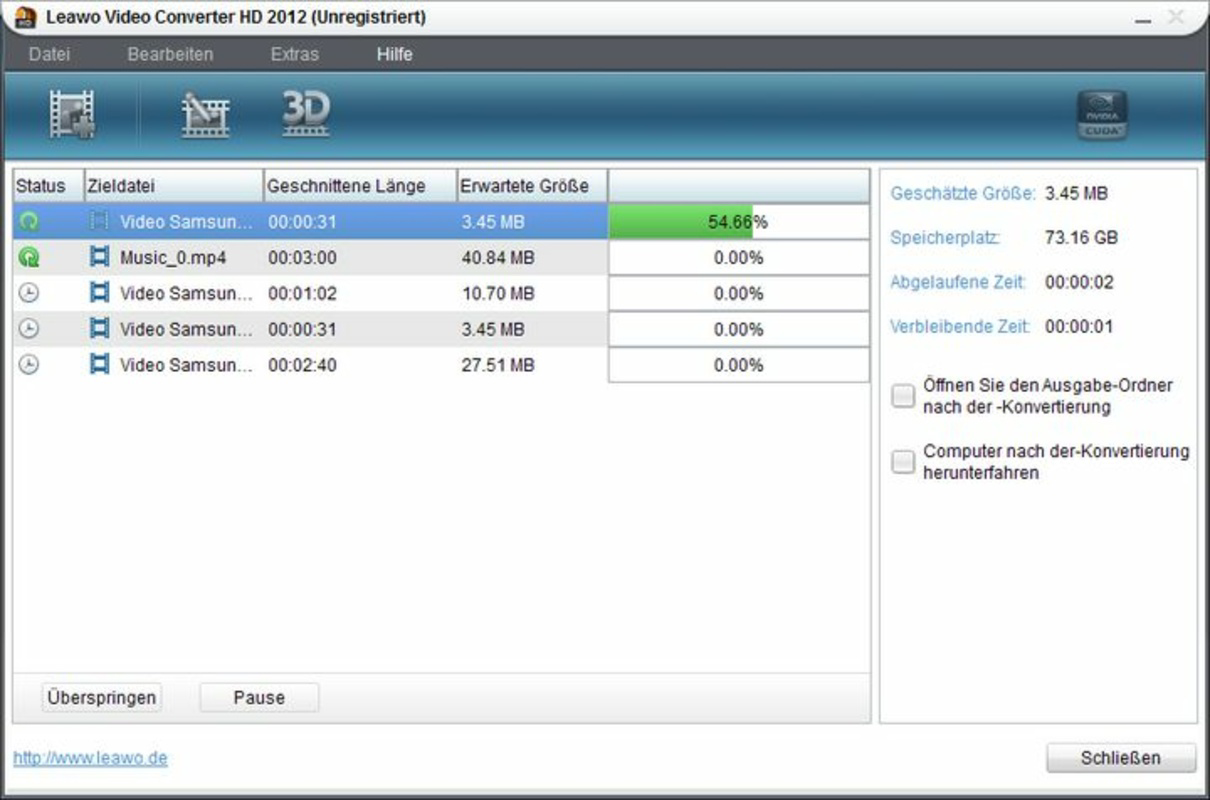Click clock status icon in 27.51 MB row
Viewport: 1210px width, 800px height.
(29, 365)
